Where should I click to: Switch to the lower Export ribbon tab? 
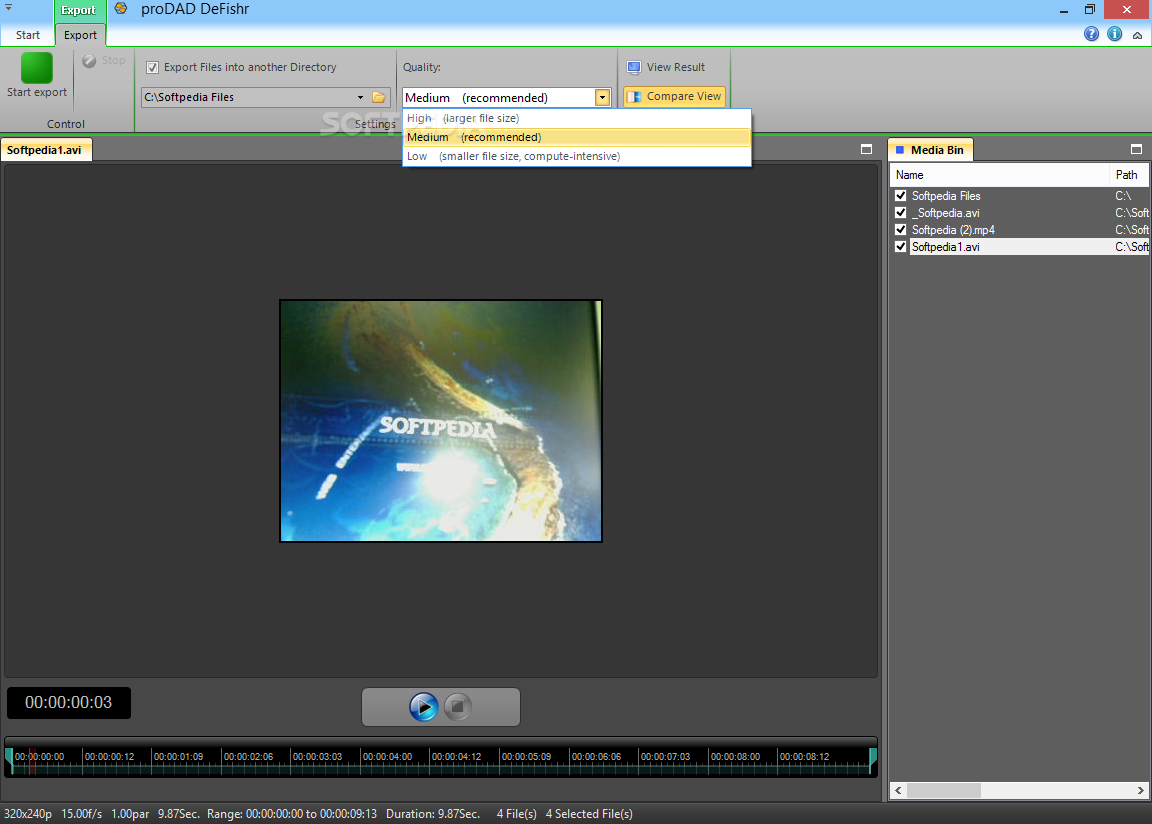[80, 35]
